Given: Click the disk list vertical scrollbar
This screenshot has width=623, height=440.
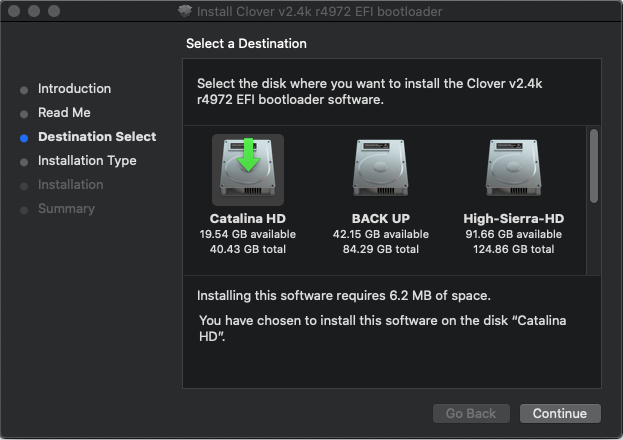Looking at the screenshot, I should click(594, 166).
